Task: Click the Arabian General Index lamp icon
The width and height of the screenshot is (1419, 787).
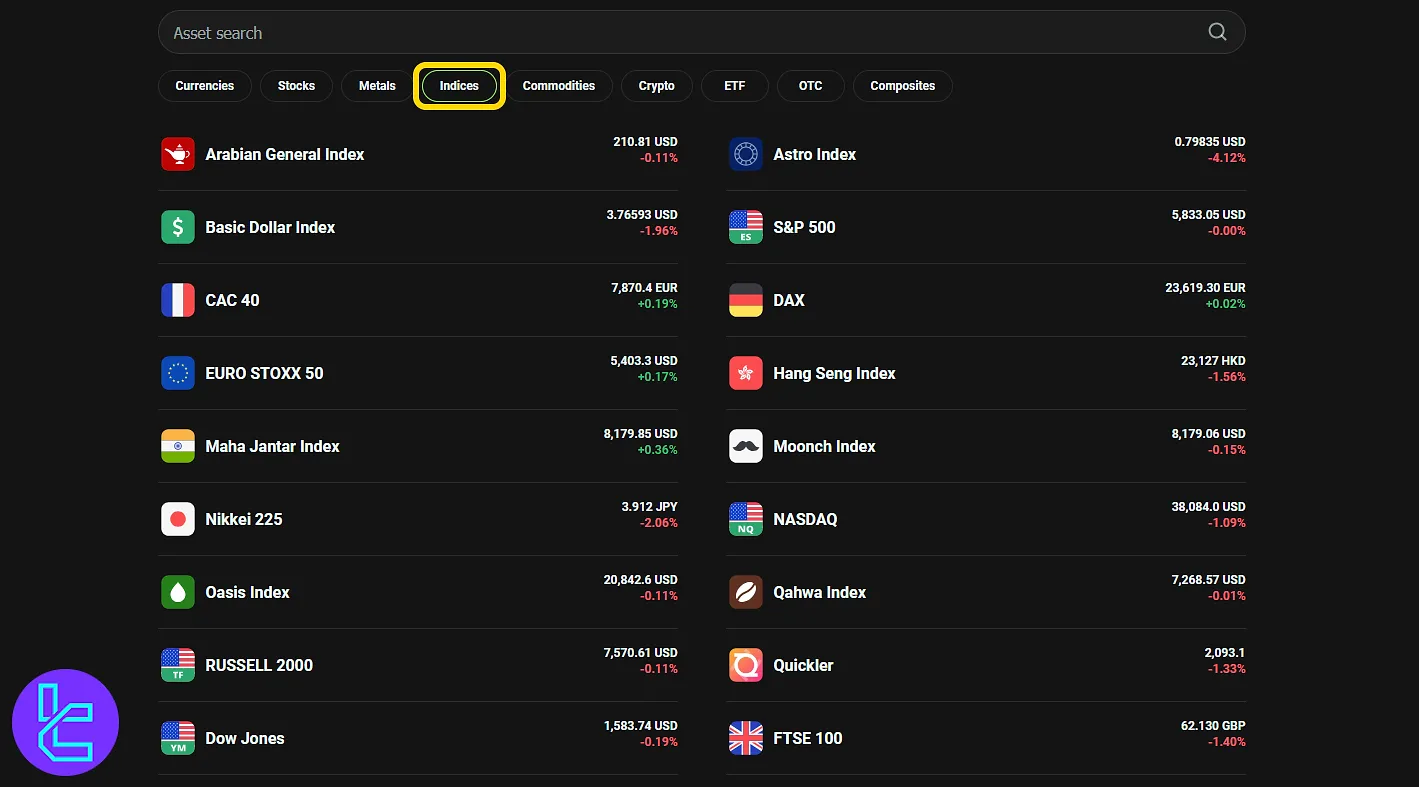Action: (178, 154)
